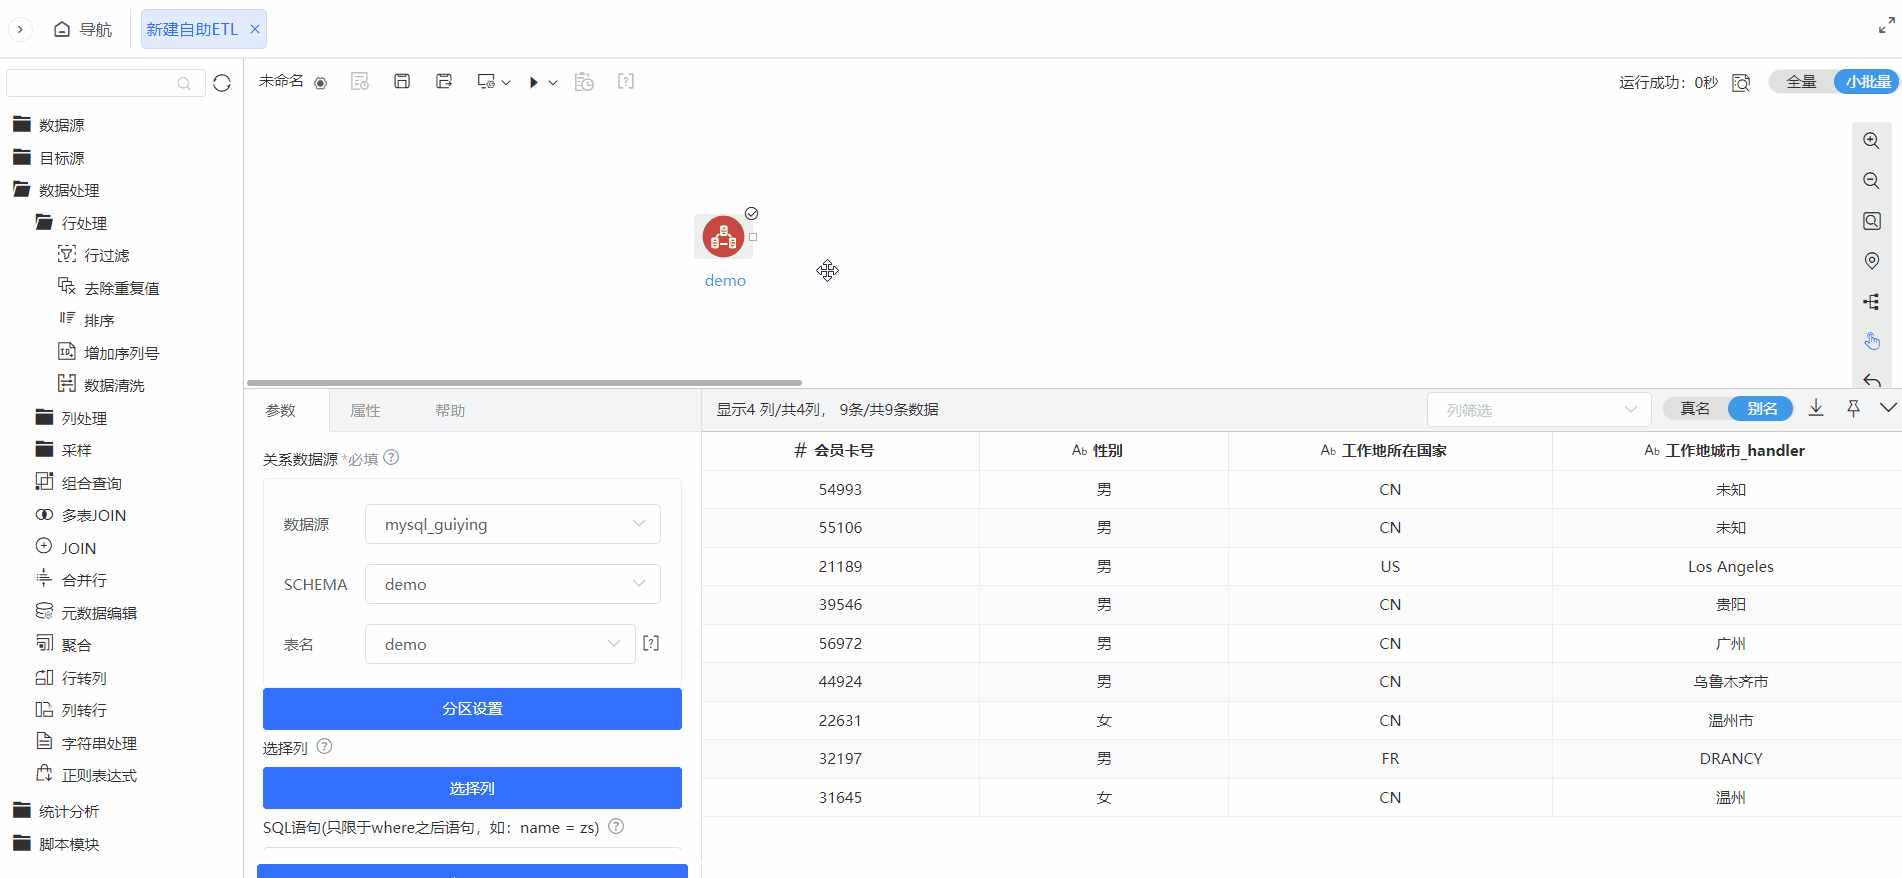1902x878 pixels.
Task: Switch data mode to 全量
Action: (x=1801, y=82)
